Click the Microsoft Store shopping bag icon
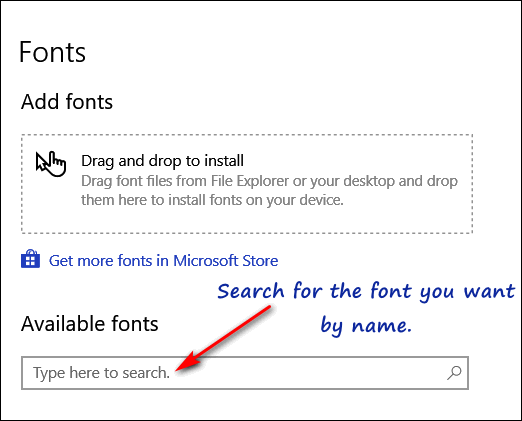Viewport: 522px width, 421px height. pyautogui.click(x=30, y=259)
